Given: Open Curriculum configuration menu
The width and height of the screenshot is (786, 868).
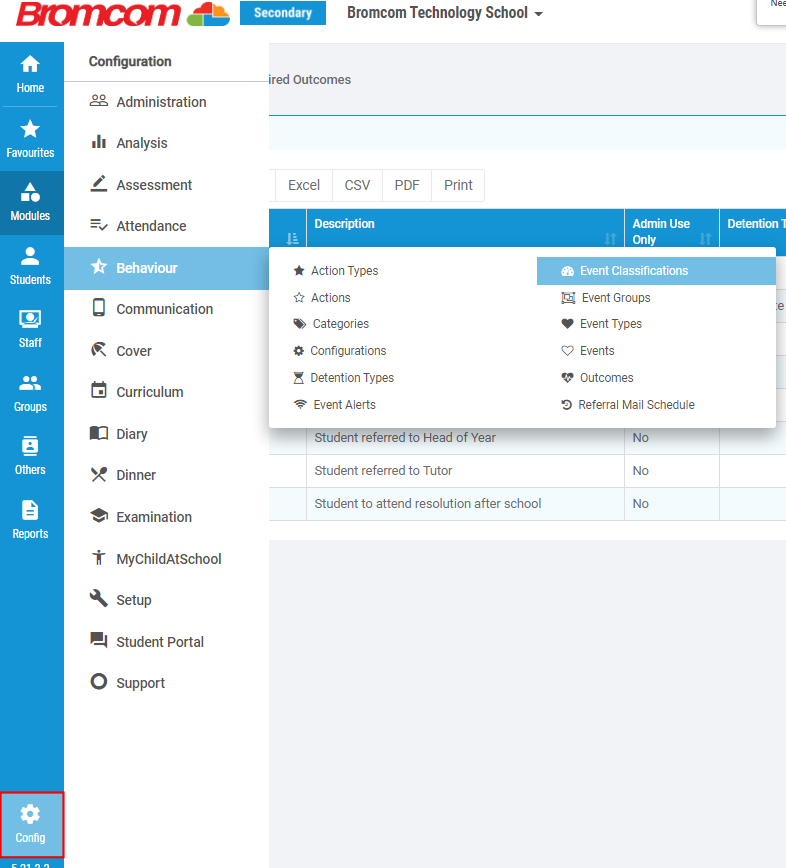Looking at the screenshot, I should 167,392.
